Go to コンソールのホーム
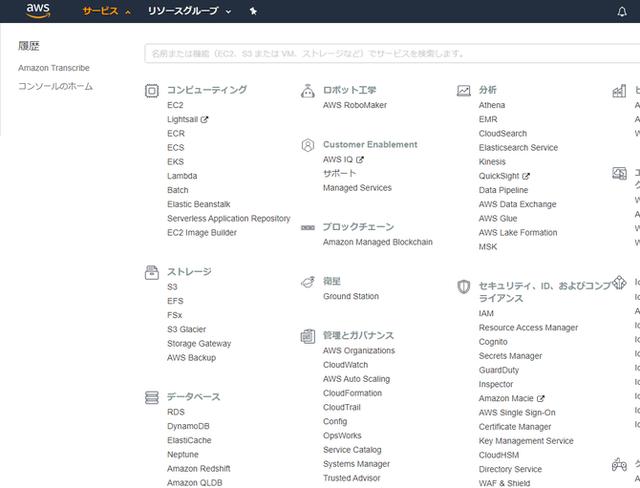The width and height of the screenshot is (640, 488). tap(56, 86)
